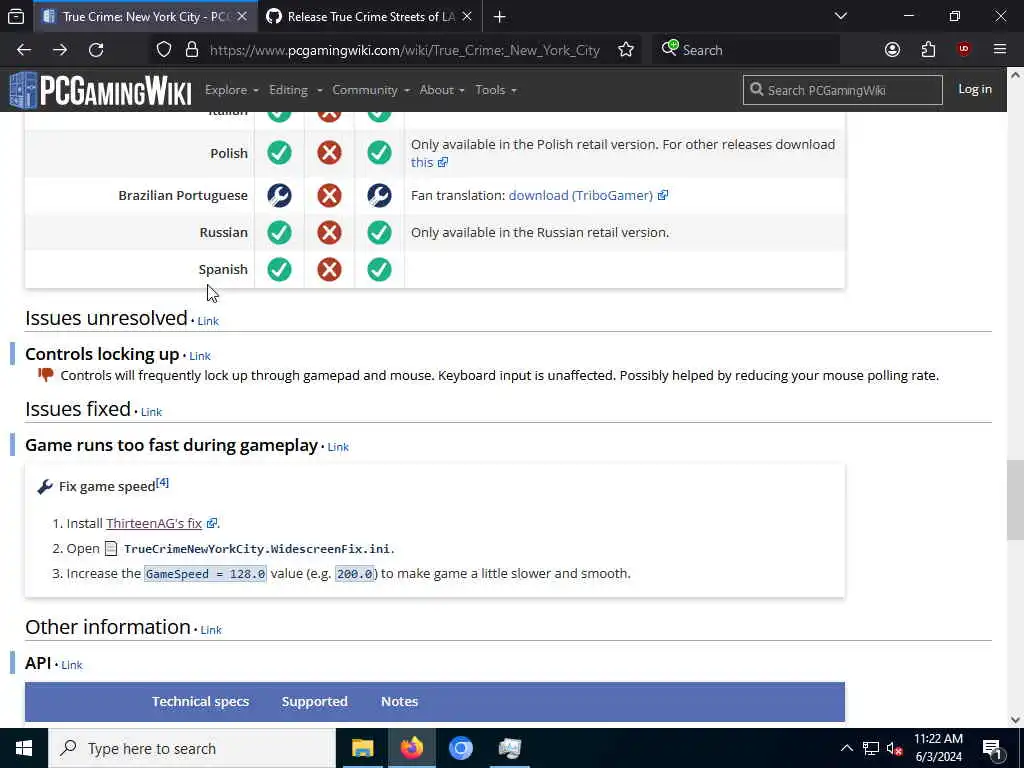The image size is (1024, 768).
Task: Show hidden system tray icons
Action: pos(846,748)
